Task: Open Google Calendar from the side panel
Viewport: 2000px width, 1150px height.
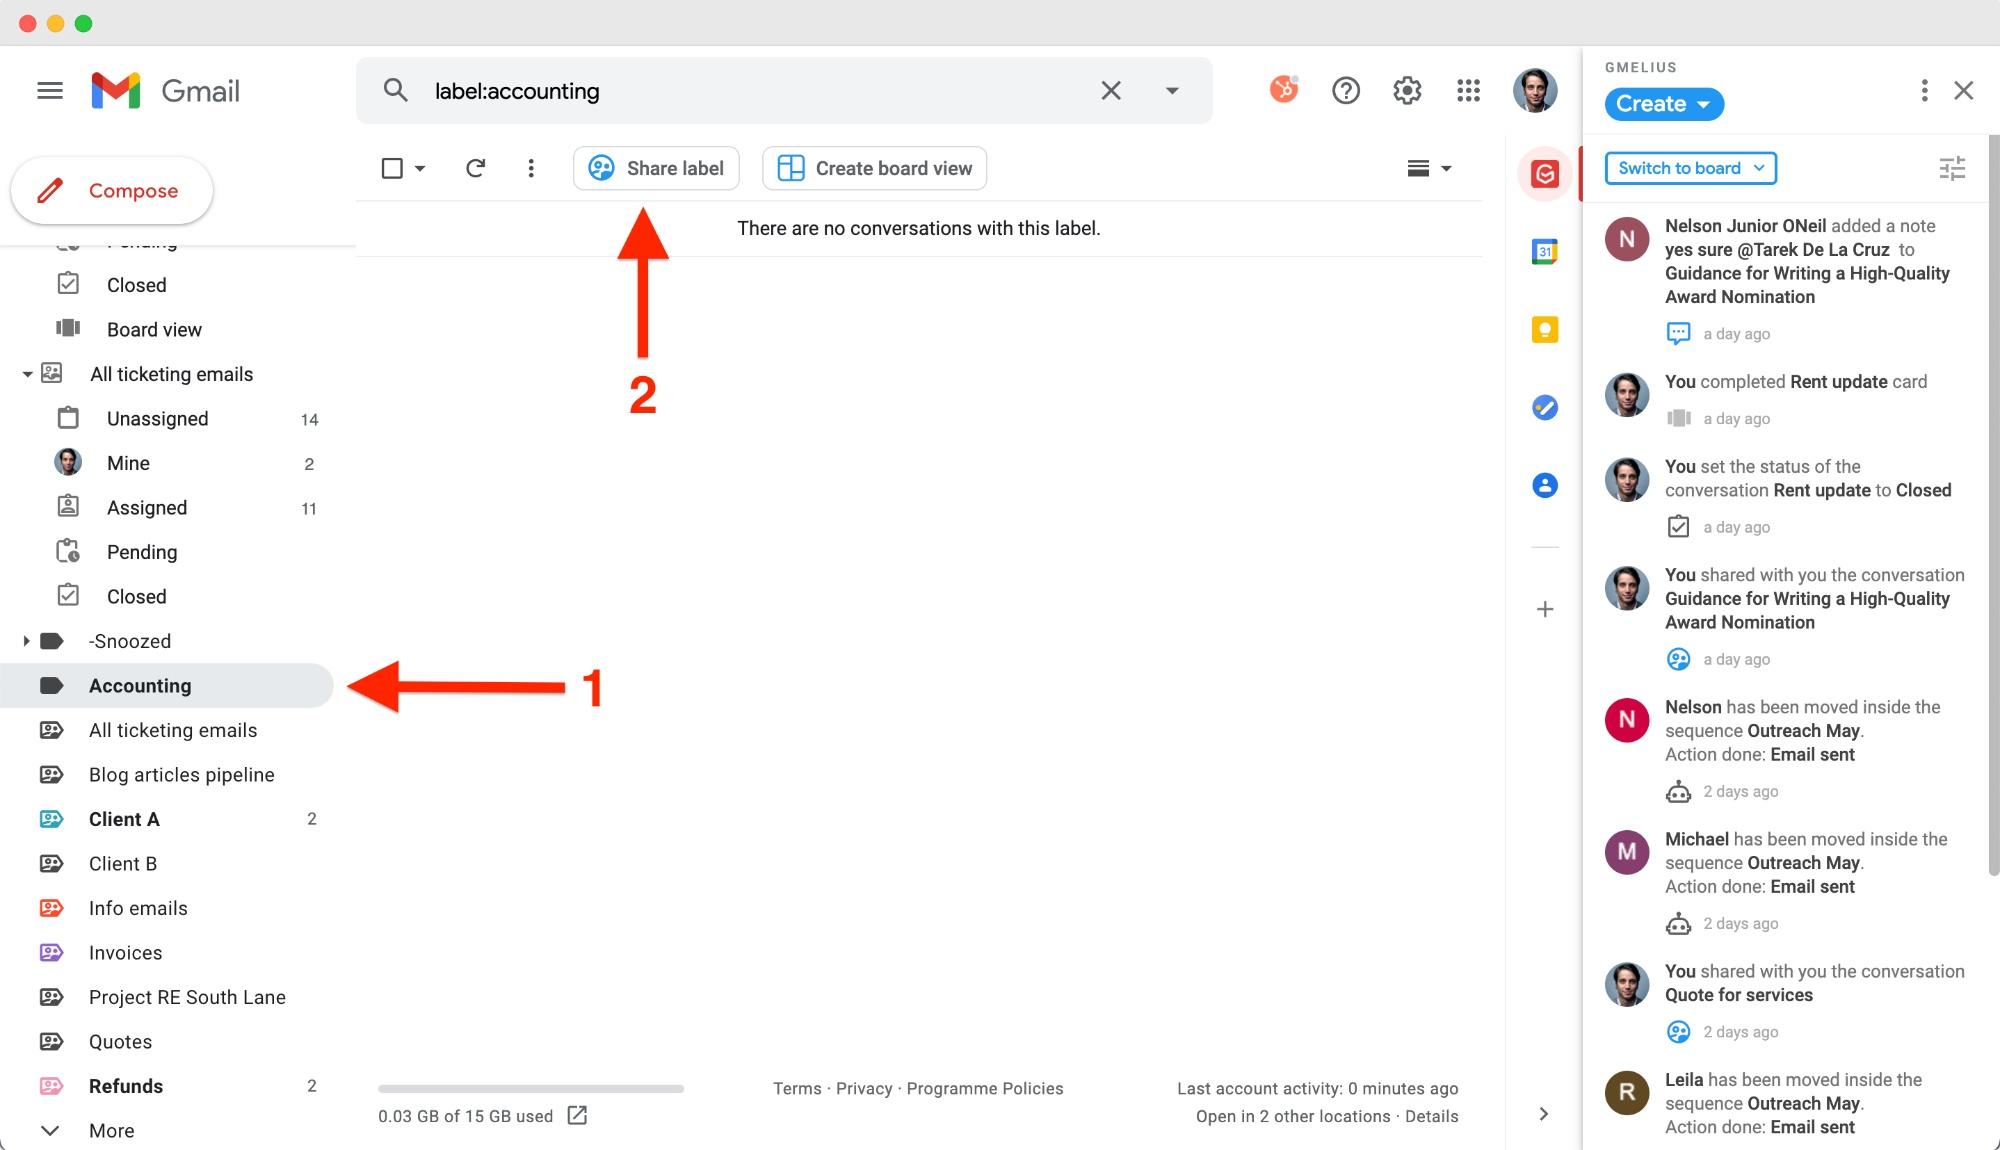Action: point(1545,252)
